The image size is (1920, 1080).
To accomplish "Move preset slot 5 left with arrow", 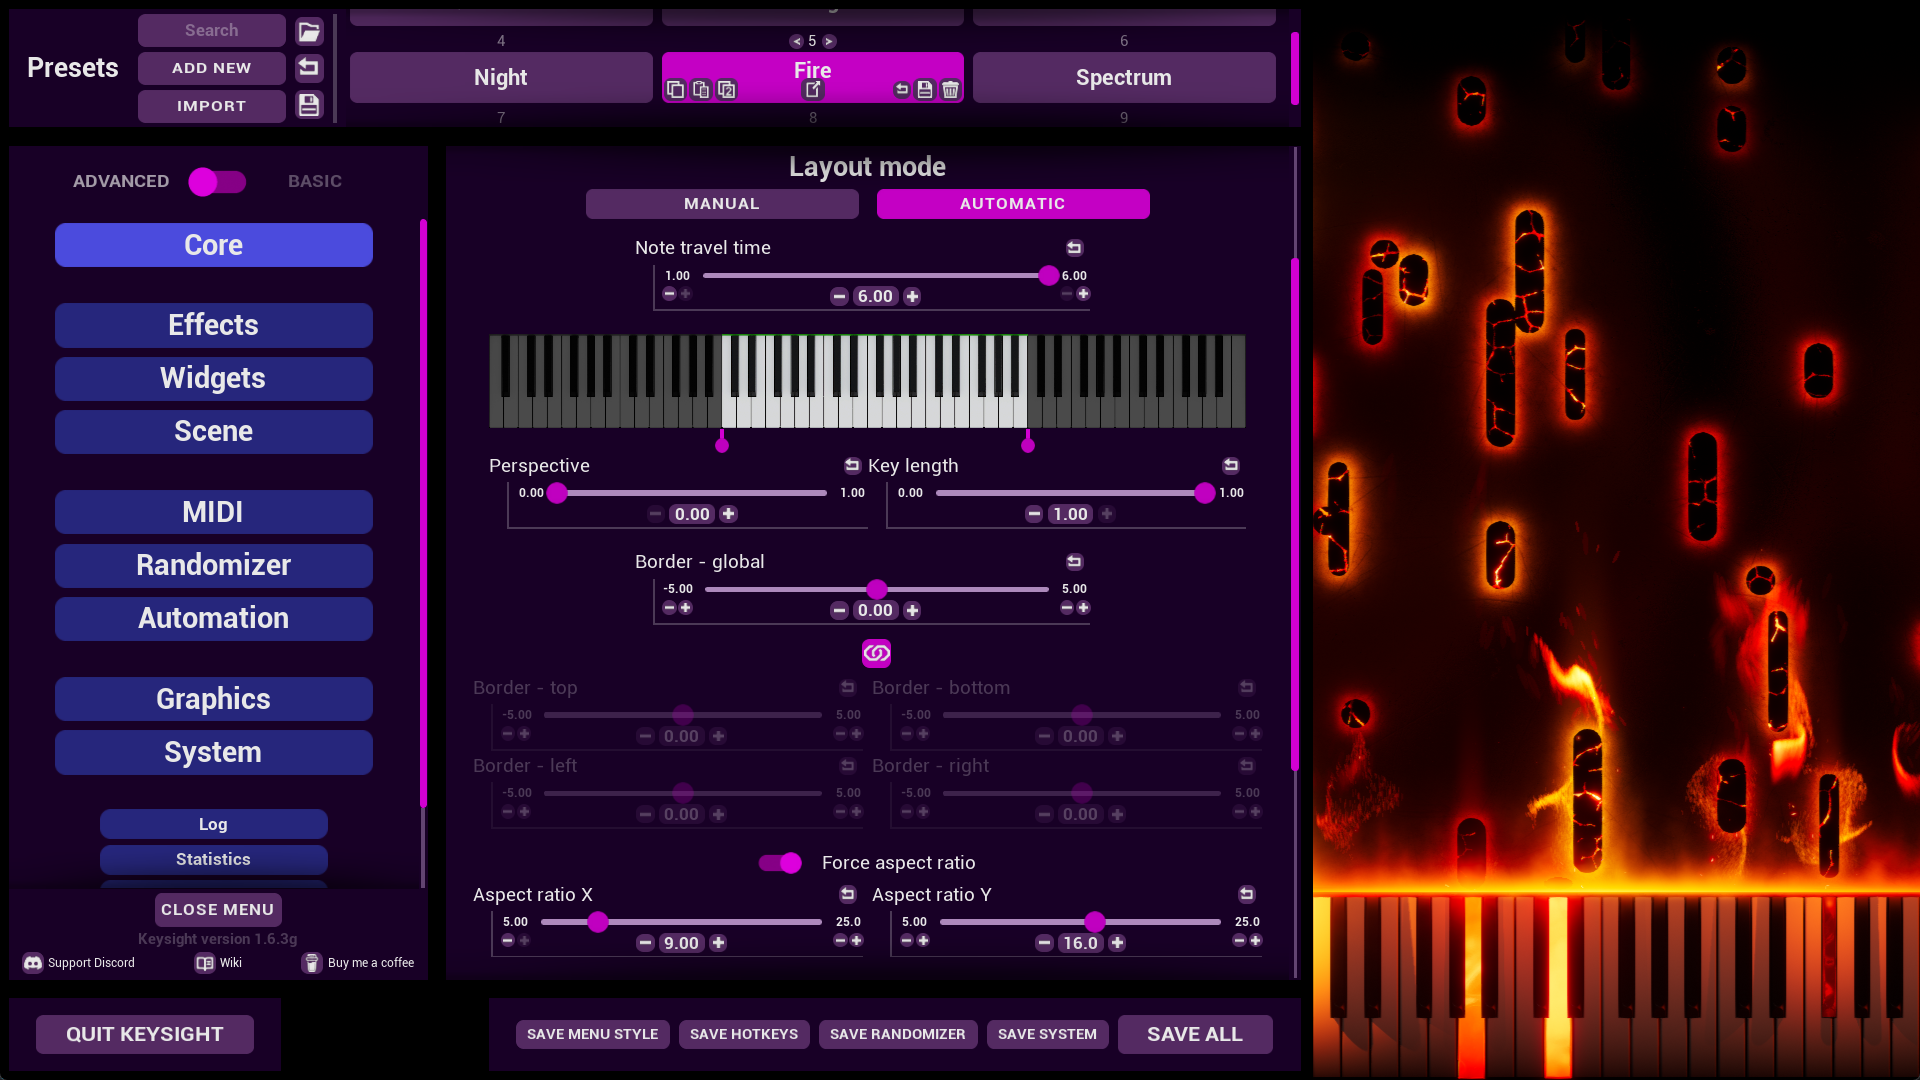I will 796,41.
